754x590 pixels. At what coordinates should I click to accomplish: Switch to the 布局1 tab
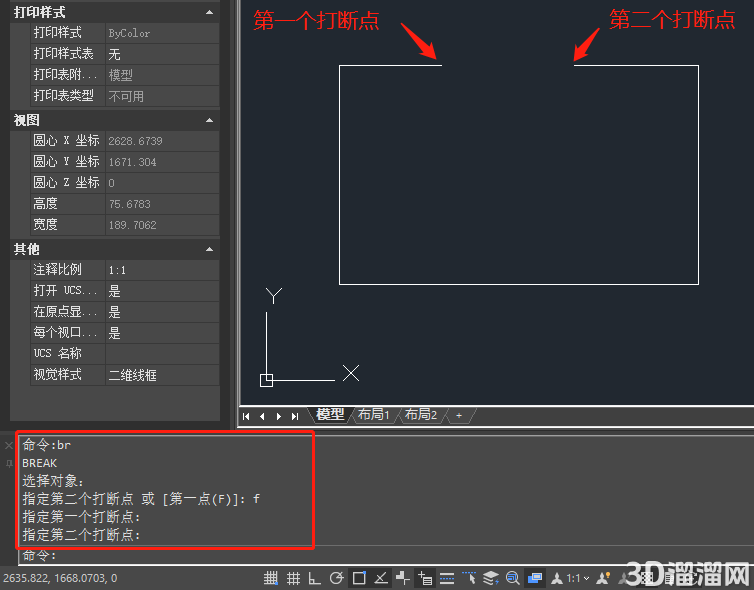[374, 414]
